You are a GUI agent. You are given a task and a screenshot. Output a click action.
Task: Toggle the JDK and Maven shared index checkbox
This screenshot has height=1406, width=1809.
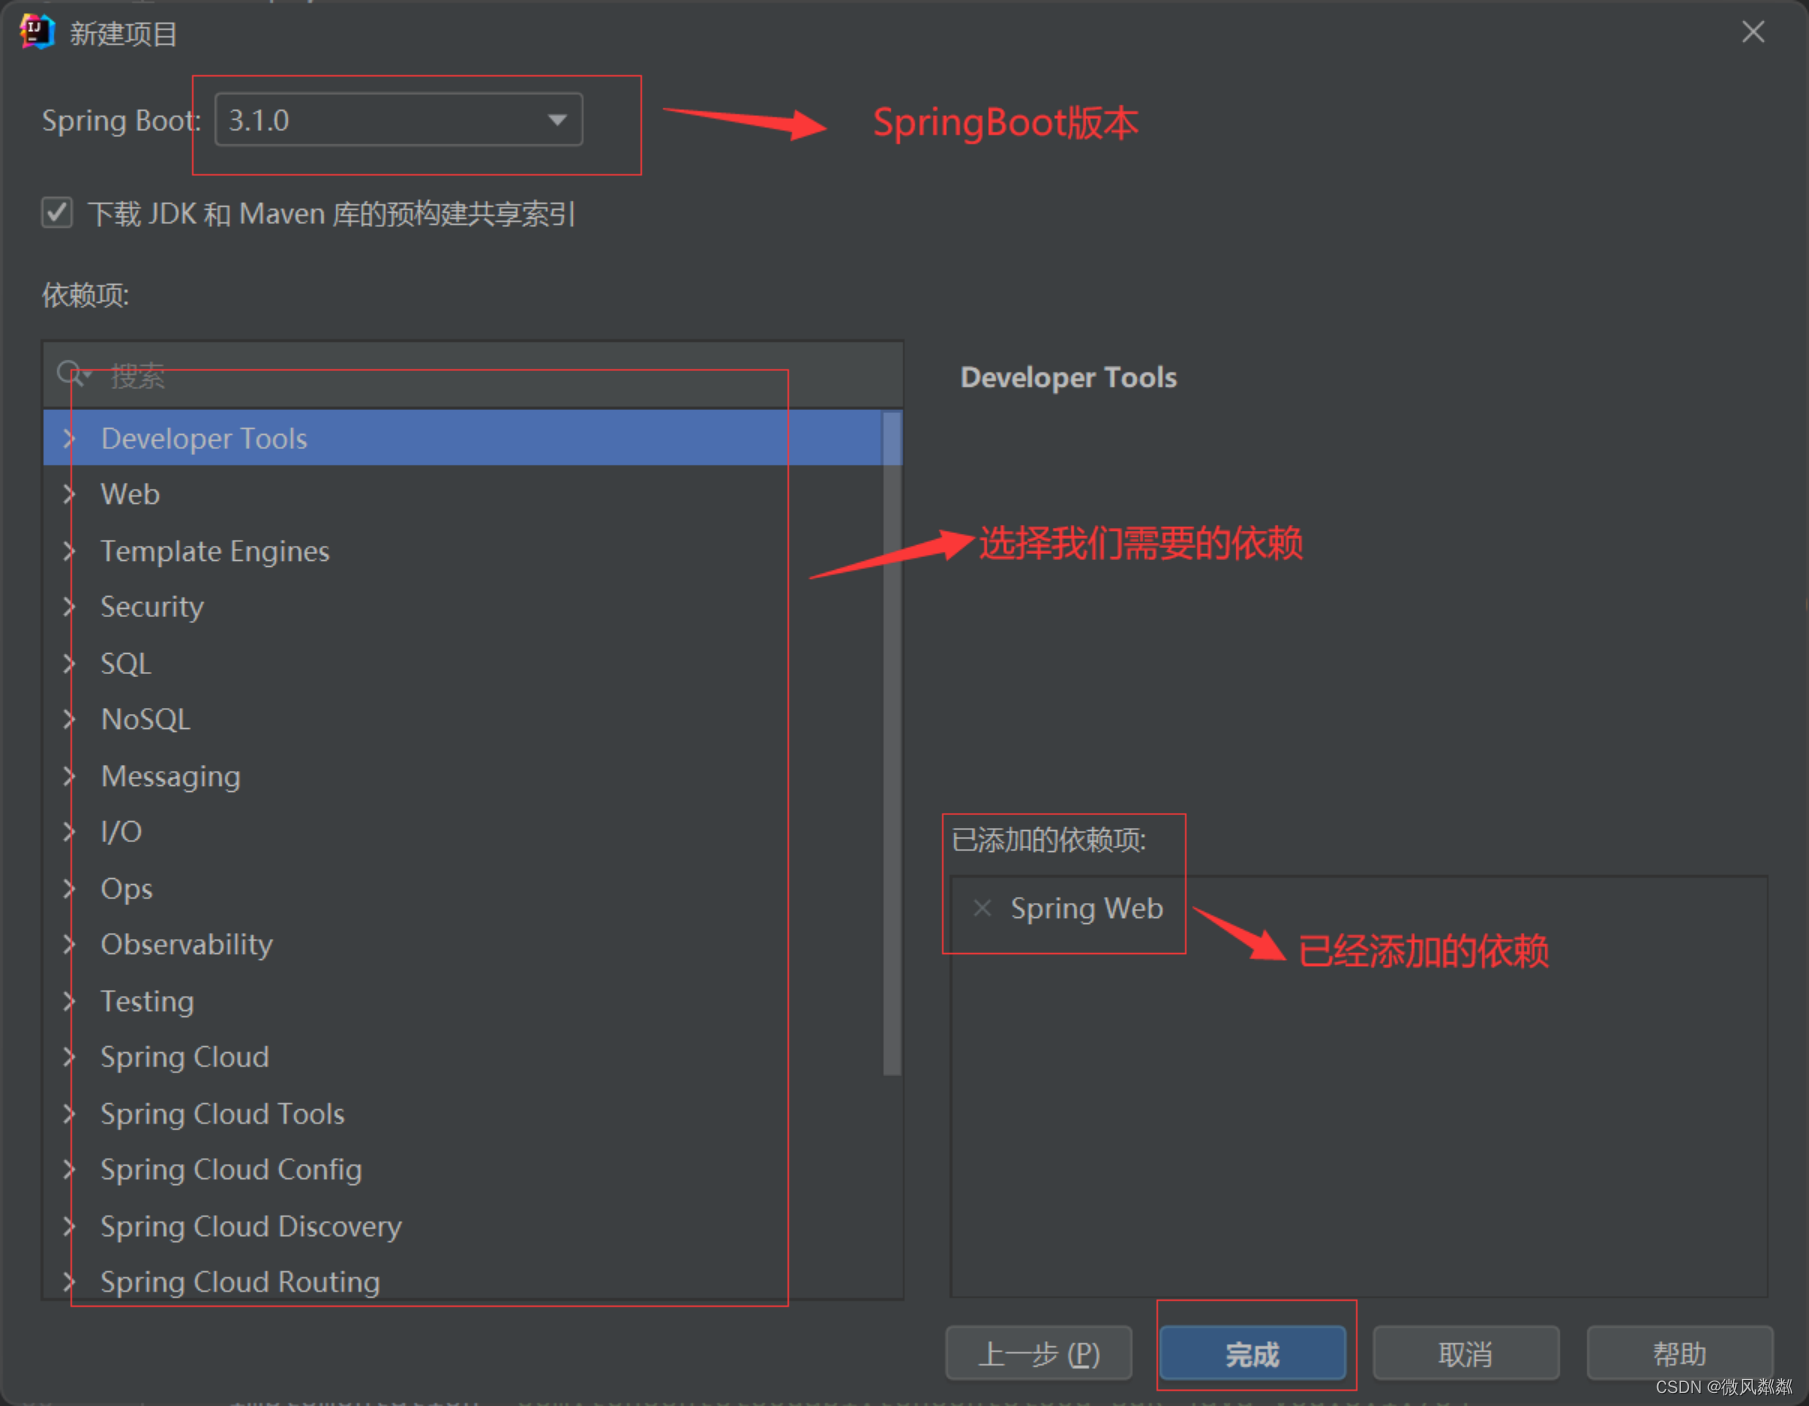pyautogui.click(x=57, y=212)
